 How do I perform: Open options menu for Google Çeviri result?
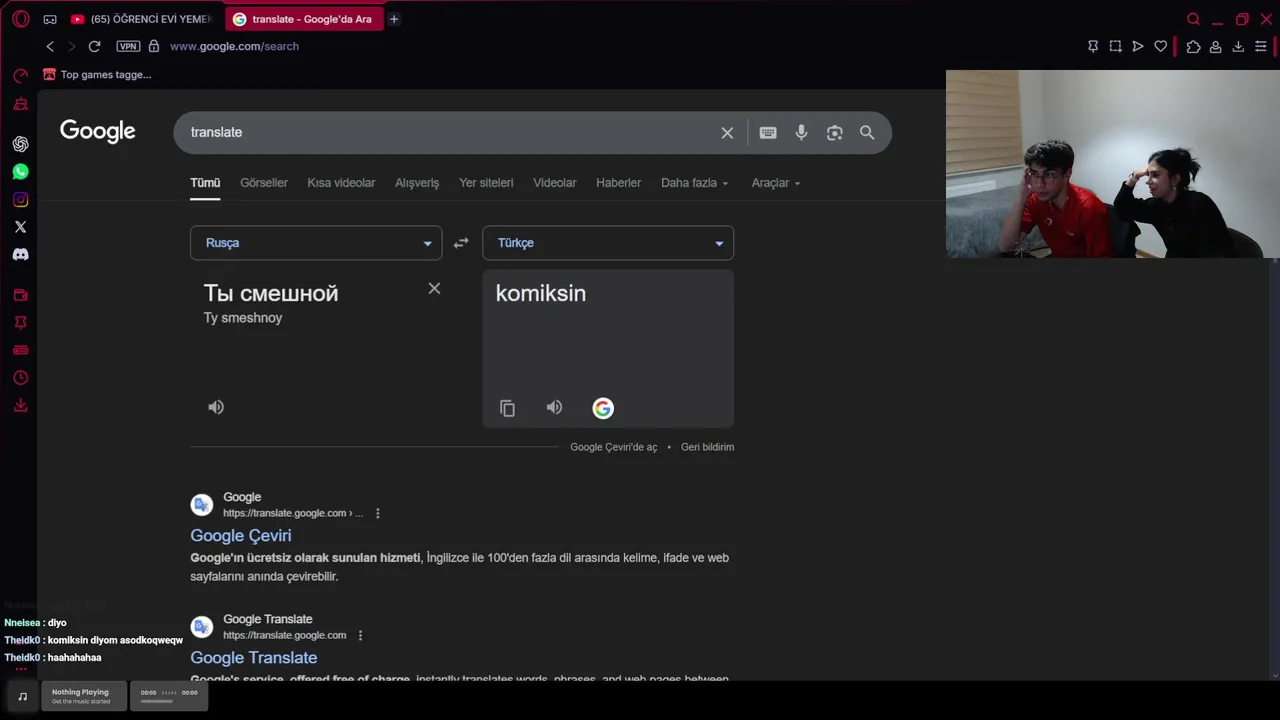(x=377, y=513)
